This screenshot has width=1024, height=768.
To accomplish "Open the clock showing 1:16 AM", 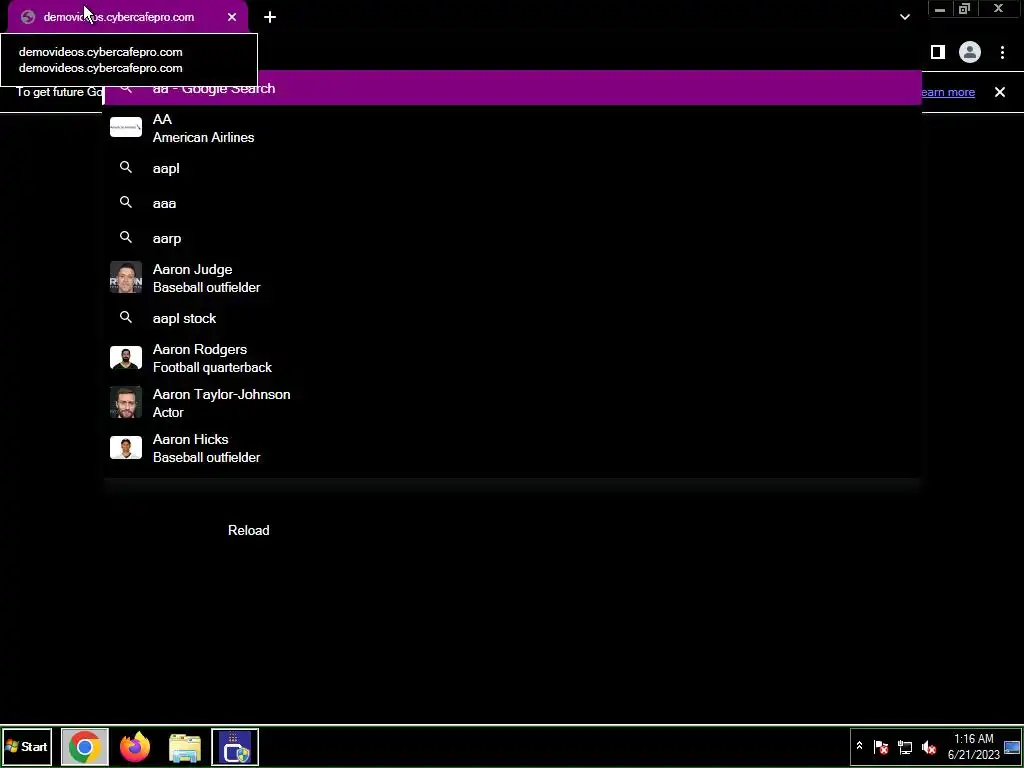I will click(x=974, y=747).
